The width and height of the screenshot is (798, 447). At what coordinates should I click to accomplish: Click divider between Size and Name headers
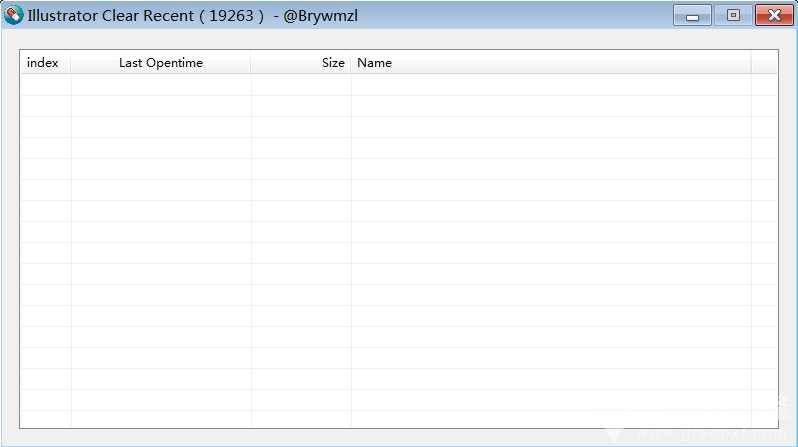point(351,63)
